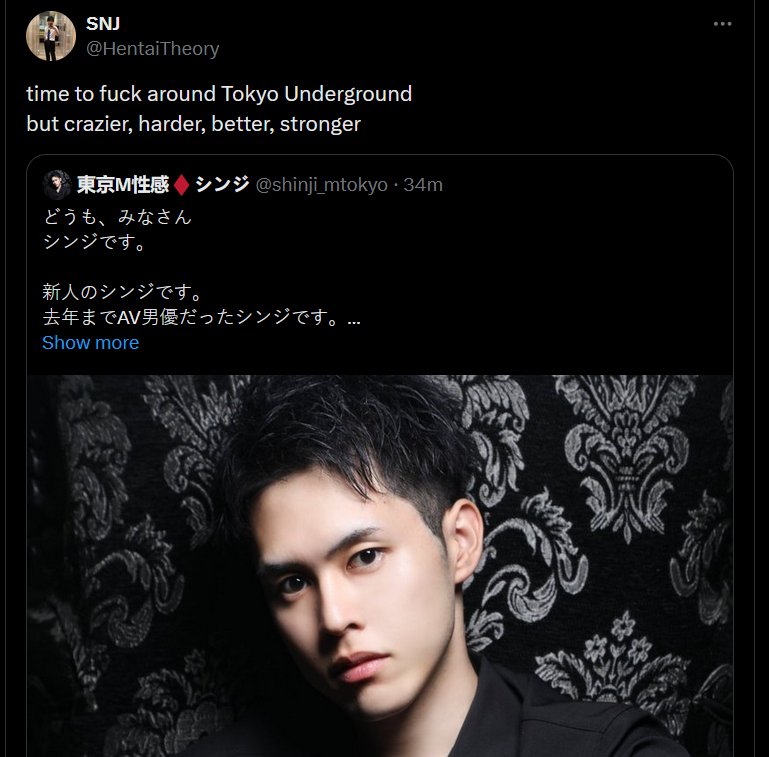Visit the @shinji_mtokyo handle
Screen dimensions: 769x757
(x=322, y=185)
